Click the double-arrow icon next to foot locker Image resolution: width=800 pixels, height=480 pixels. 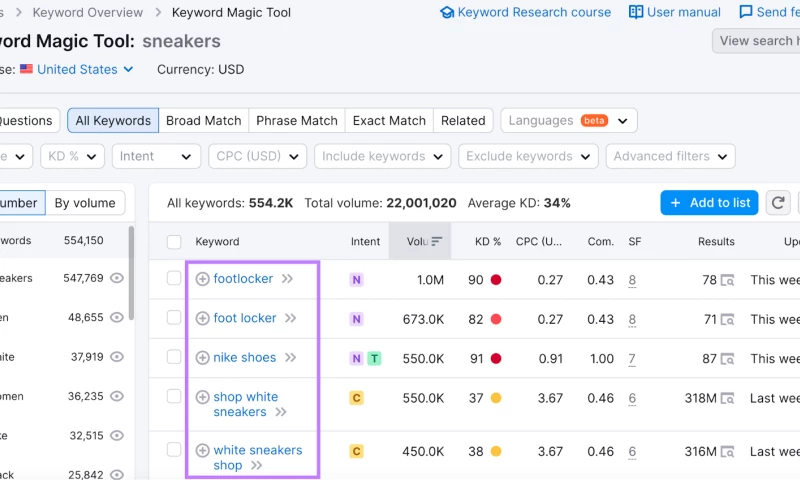point(291,318)
